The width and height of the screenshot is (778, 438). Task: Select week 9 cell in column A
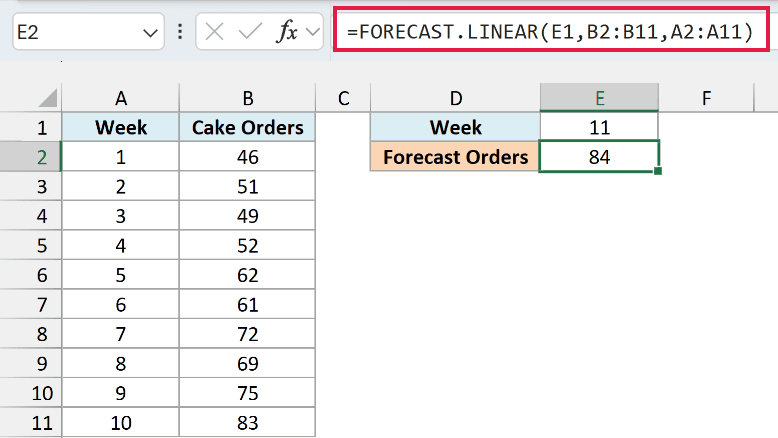coord(121,393)
